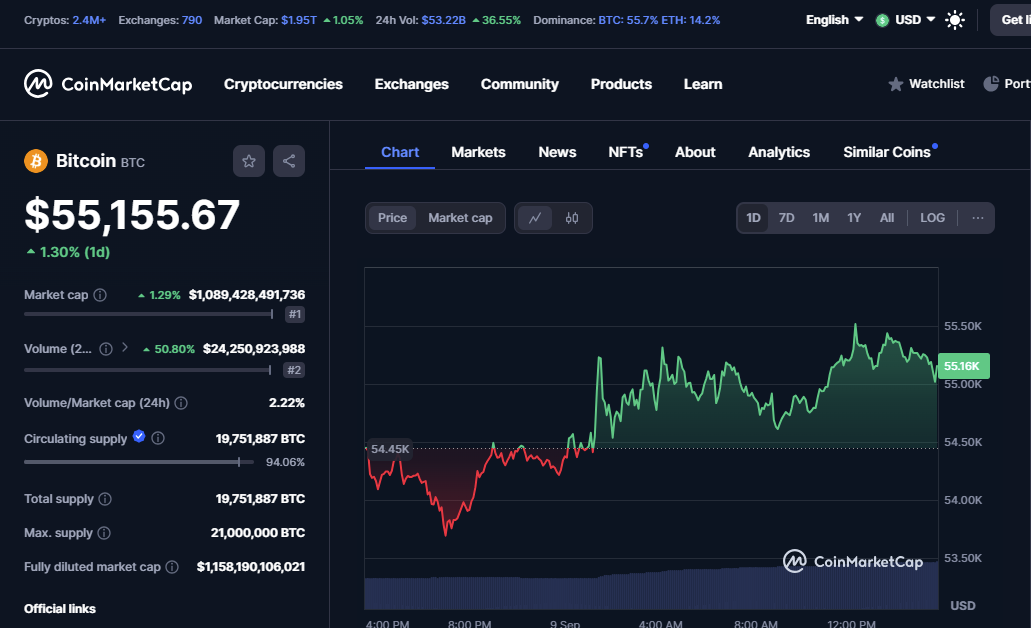Click the green dollar currency icon
The height and width of the screenshot is (628, 1031).
coord(882,20)
